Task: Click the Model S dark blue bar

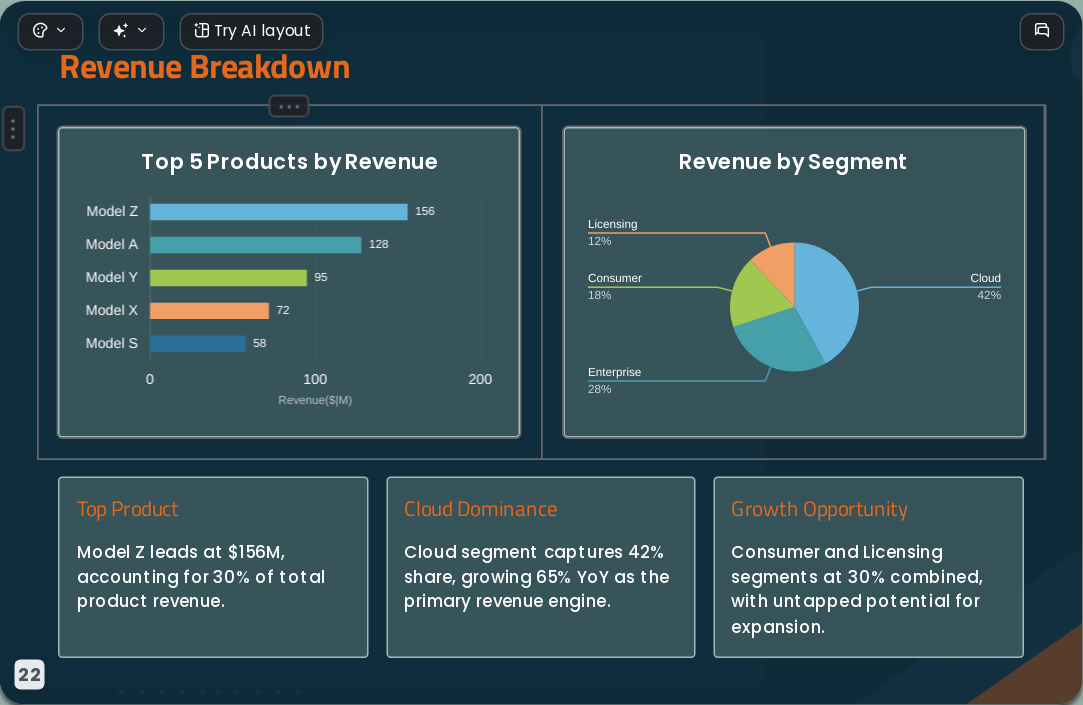Action: [x=198, y=343]
